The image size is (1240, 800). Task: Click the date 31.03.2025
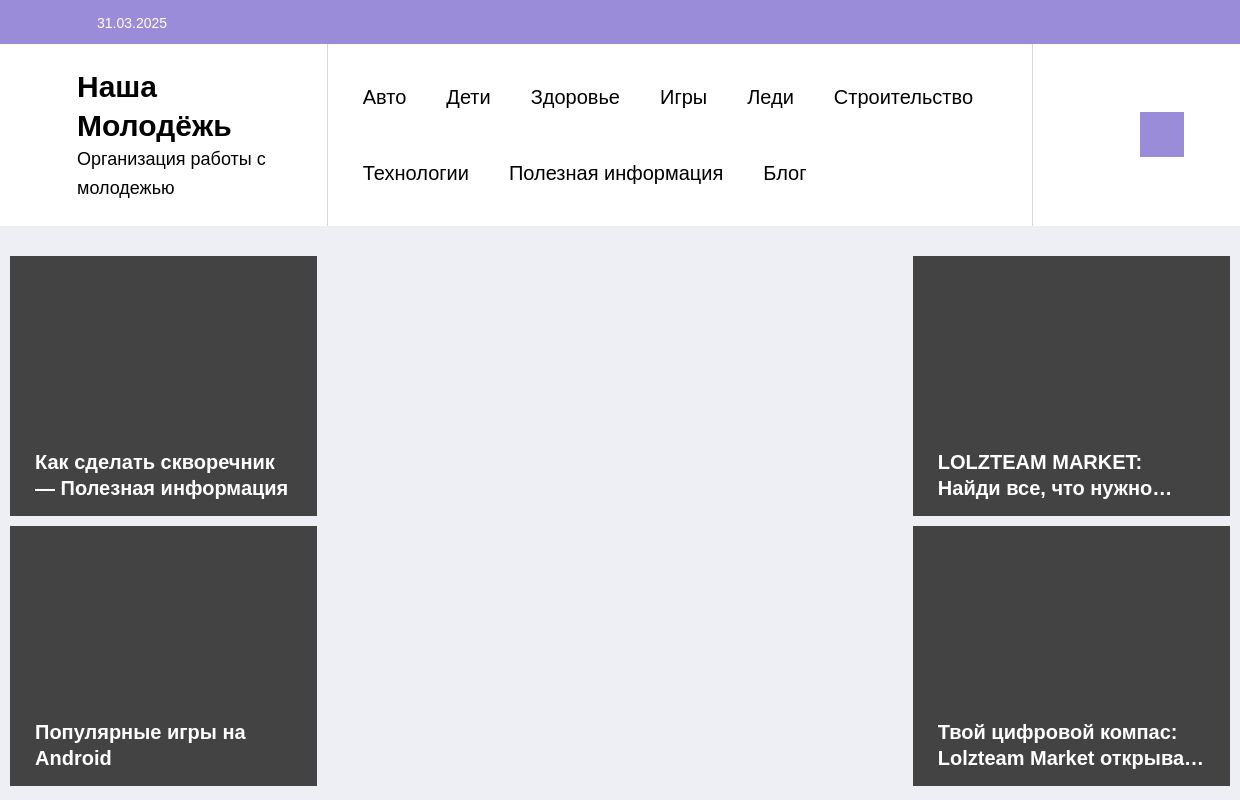click(132, 23)
